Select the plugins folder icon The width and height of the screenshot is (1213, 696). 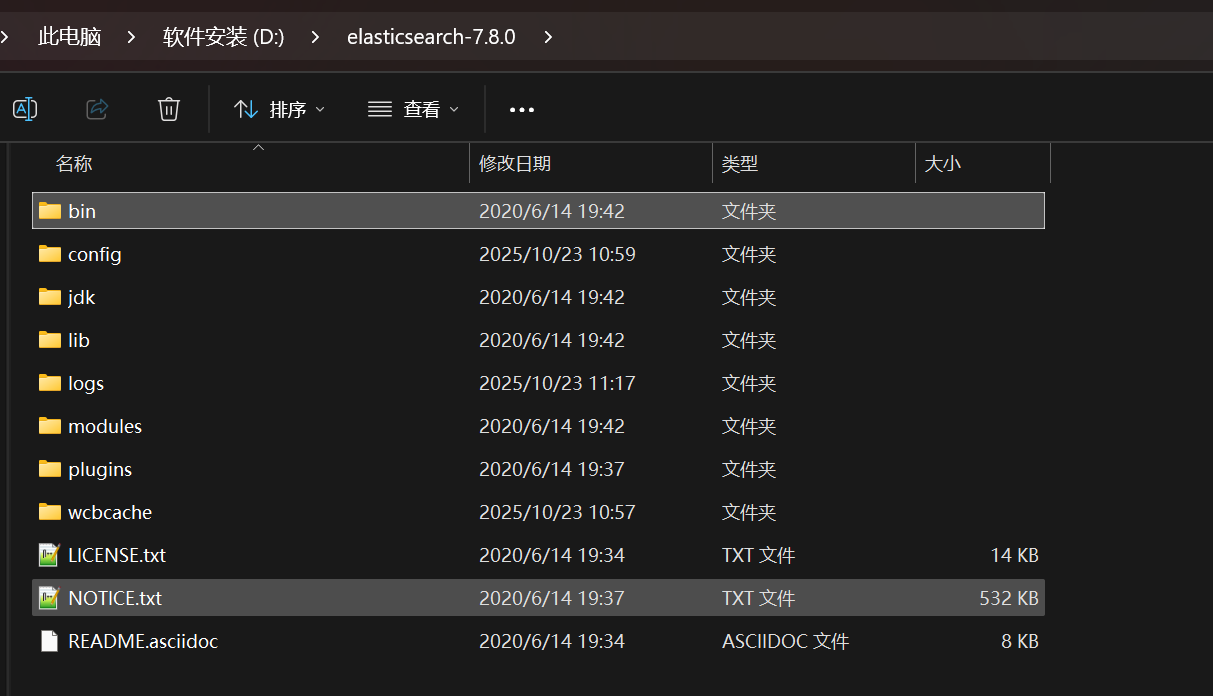click(50, 469)
